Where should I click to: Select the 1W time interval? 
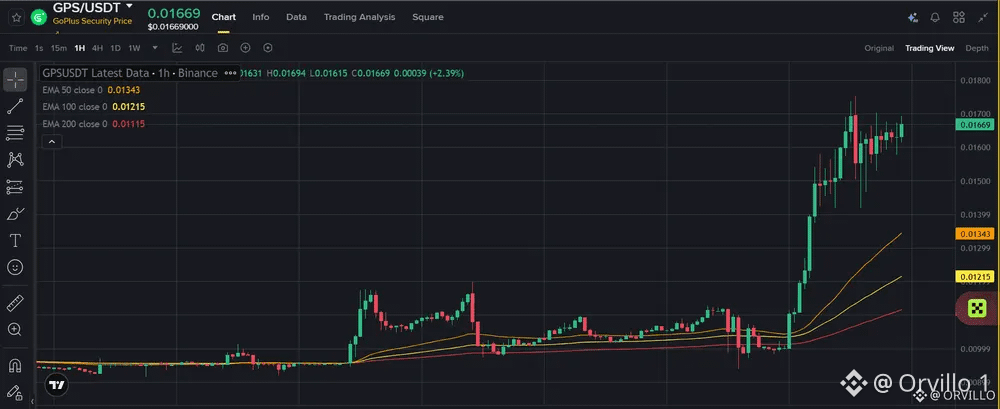(x=134, y=48)
